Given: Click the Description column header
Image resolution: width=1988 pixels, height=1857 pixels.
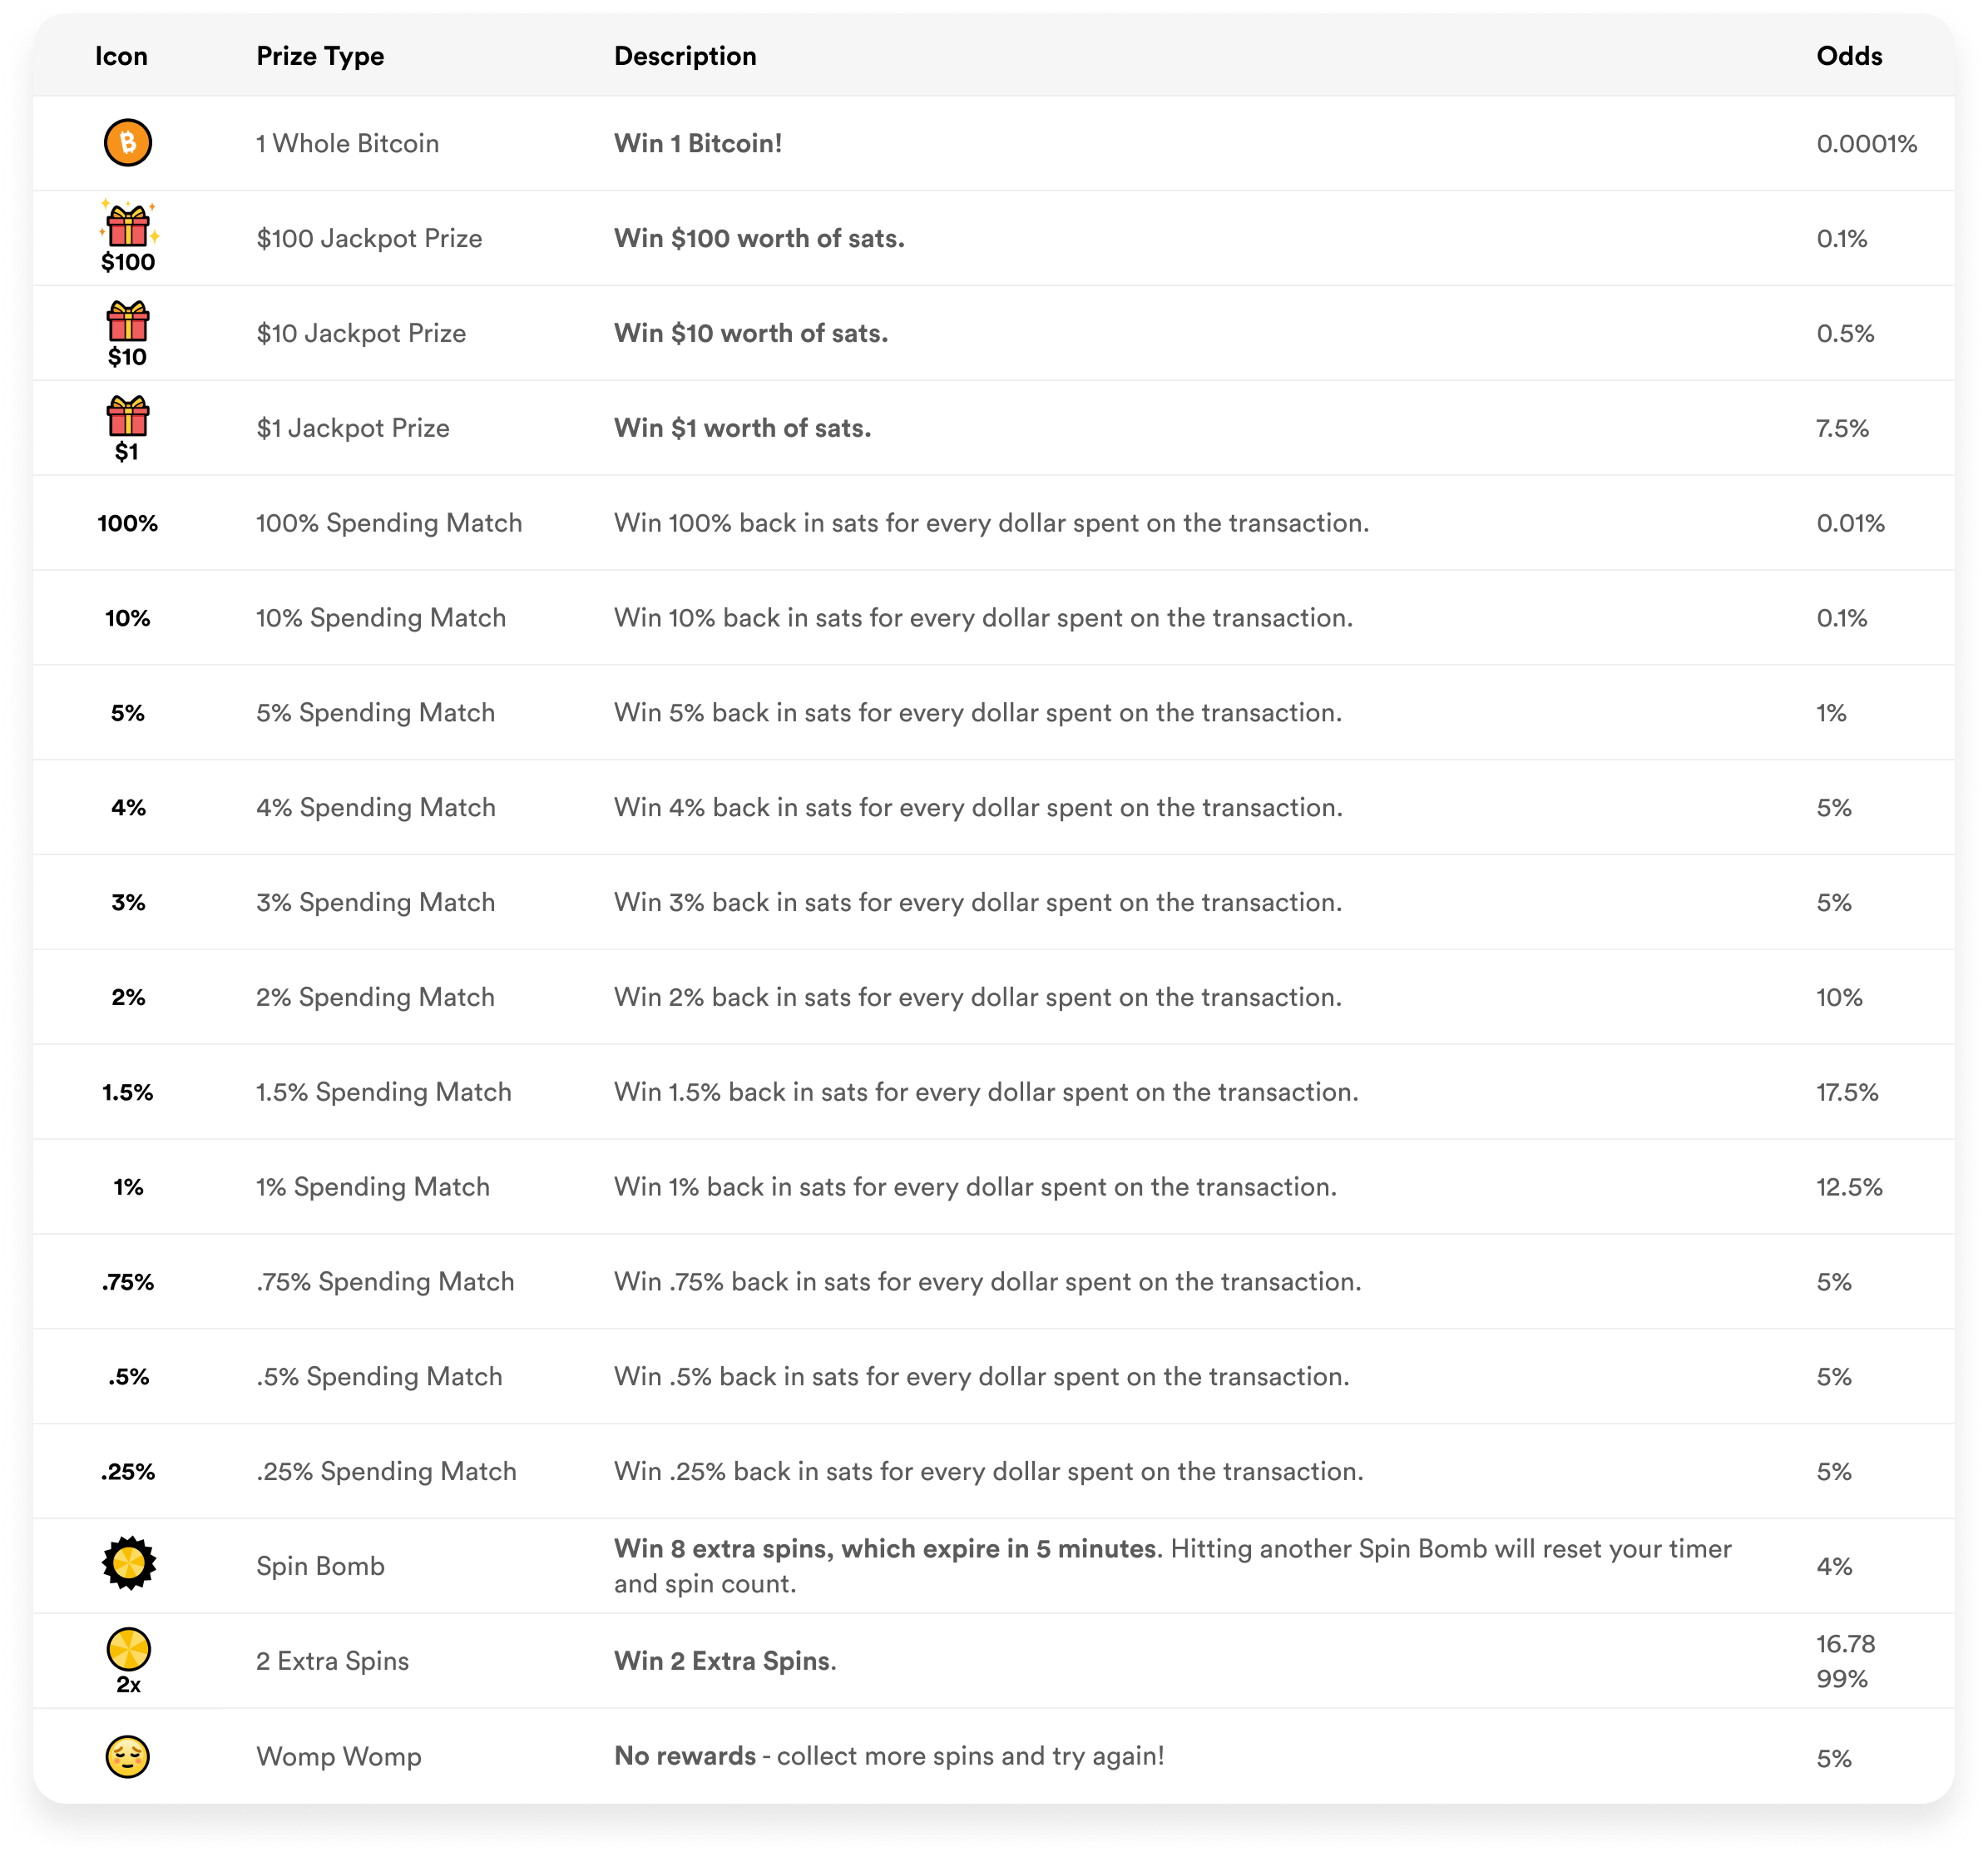Looking at the screenshot, I should coord(685,56).
